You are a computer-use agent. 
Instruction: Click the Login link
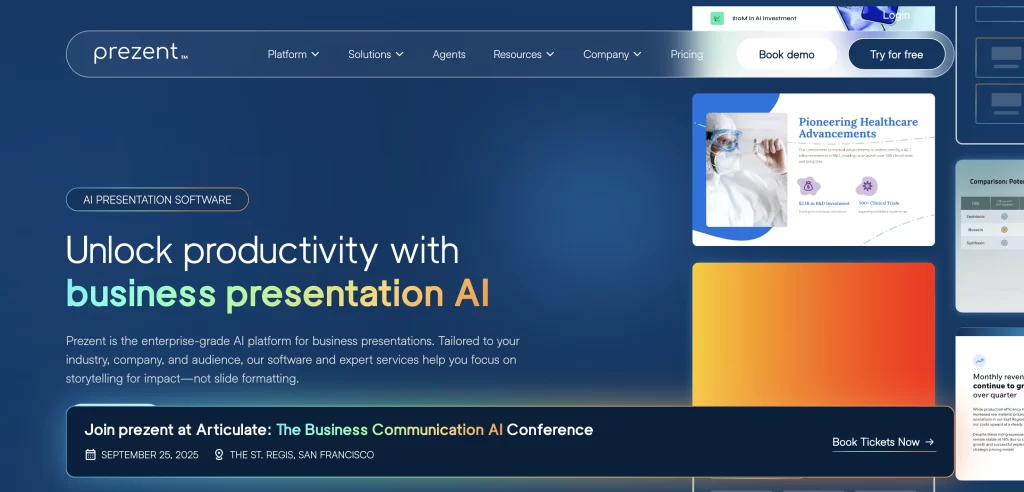point(896,15)
